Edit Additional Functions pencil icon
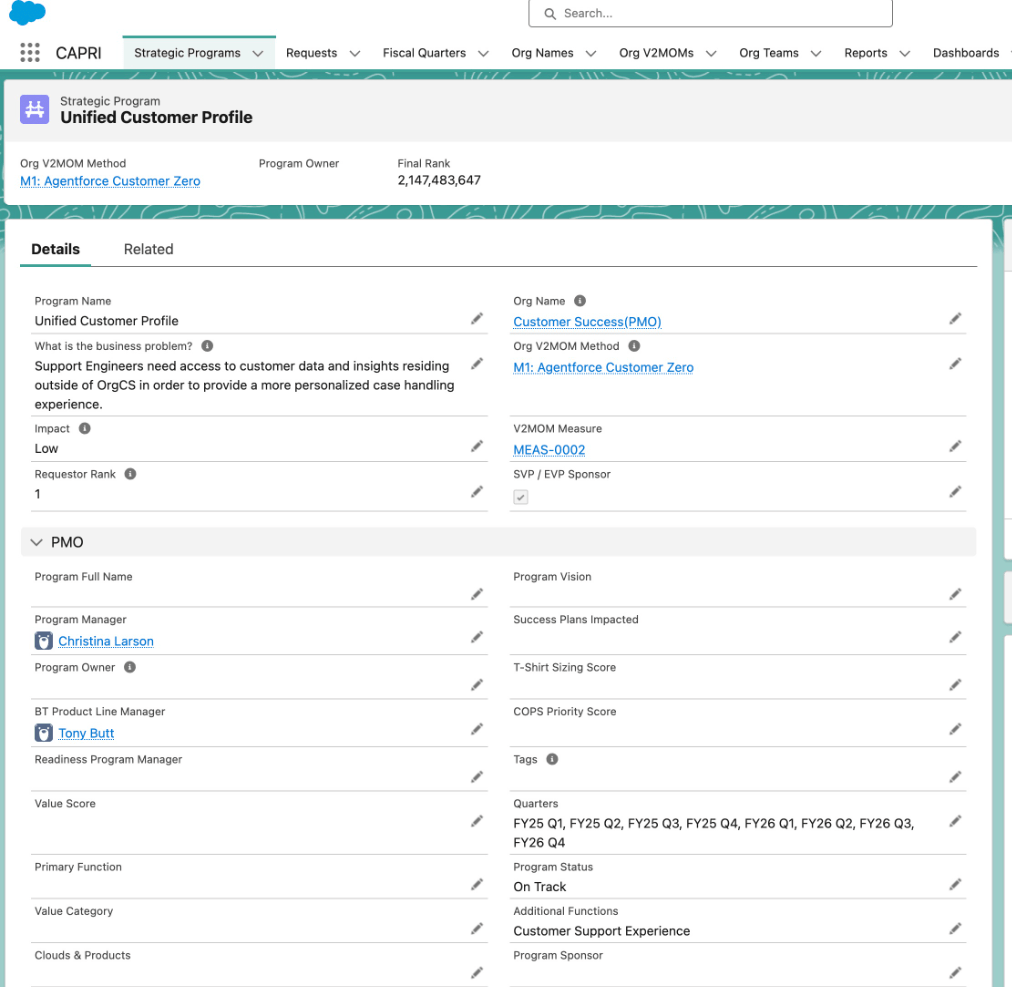The width and height of the screenshot is (1012, 987). click(x=955, y=928)
